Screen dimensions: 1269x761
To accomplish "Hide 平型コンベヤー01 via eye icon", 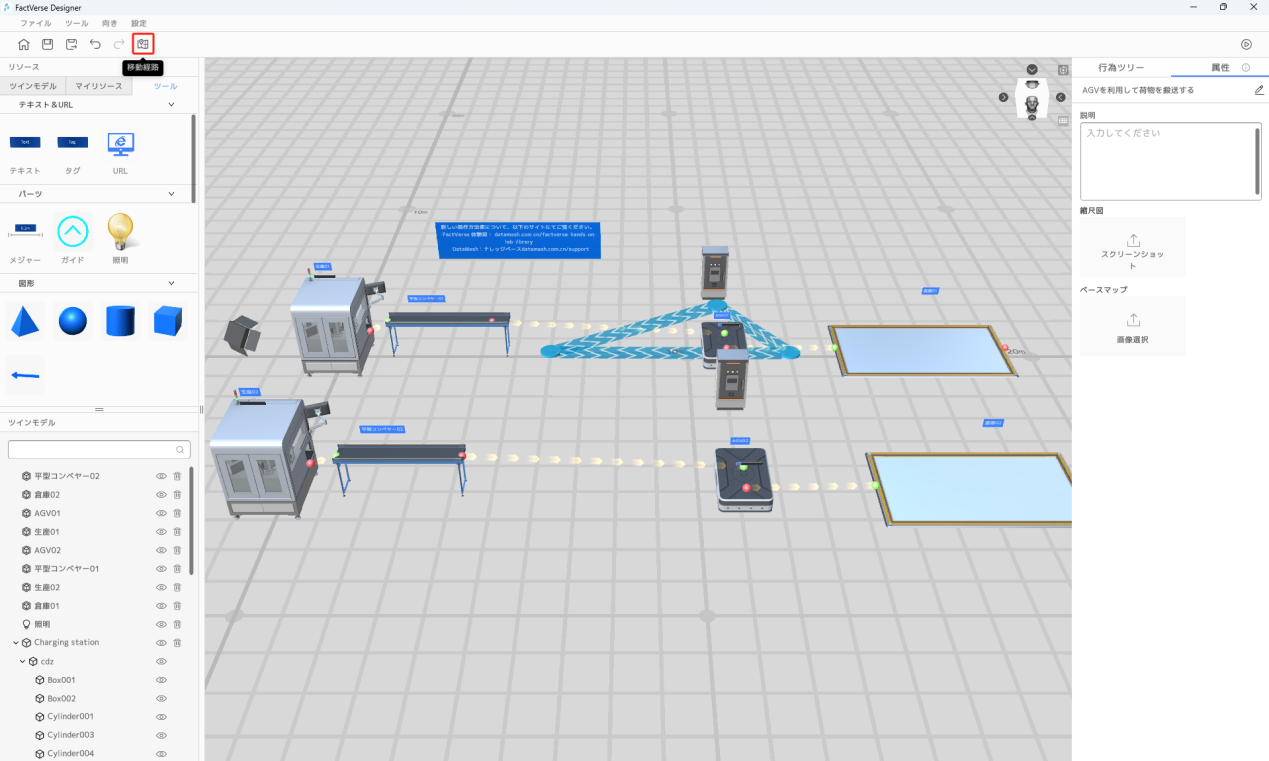I will (161, 569).
